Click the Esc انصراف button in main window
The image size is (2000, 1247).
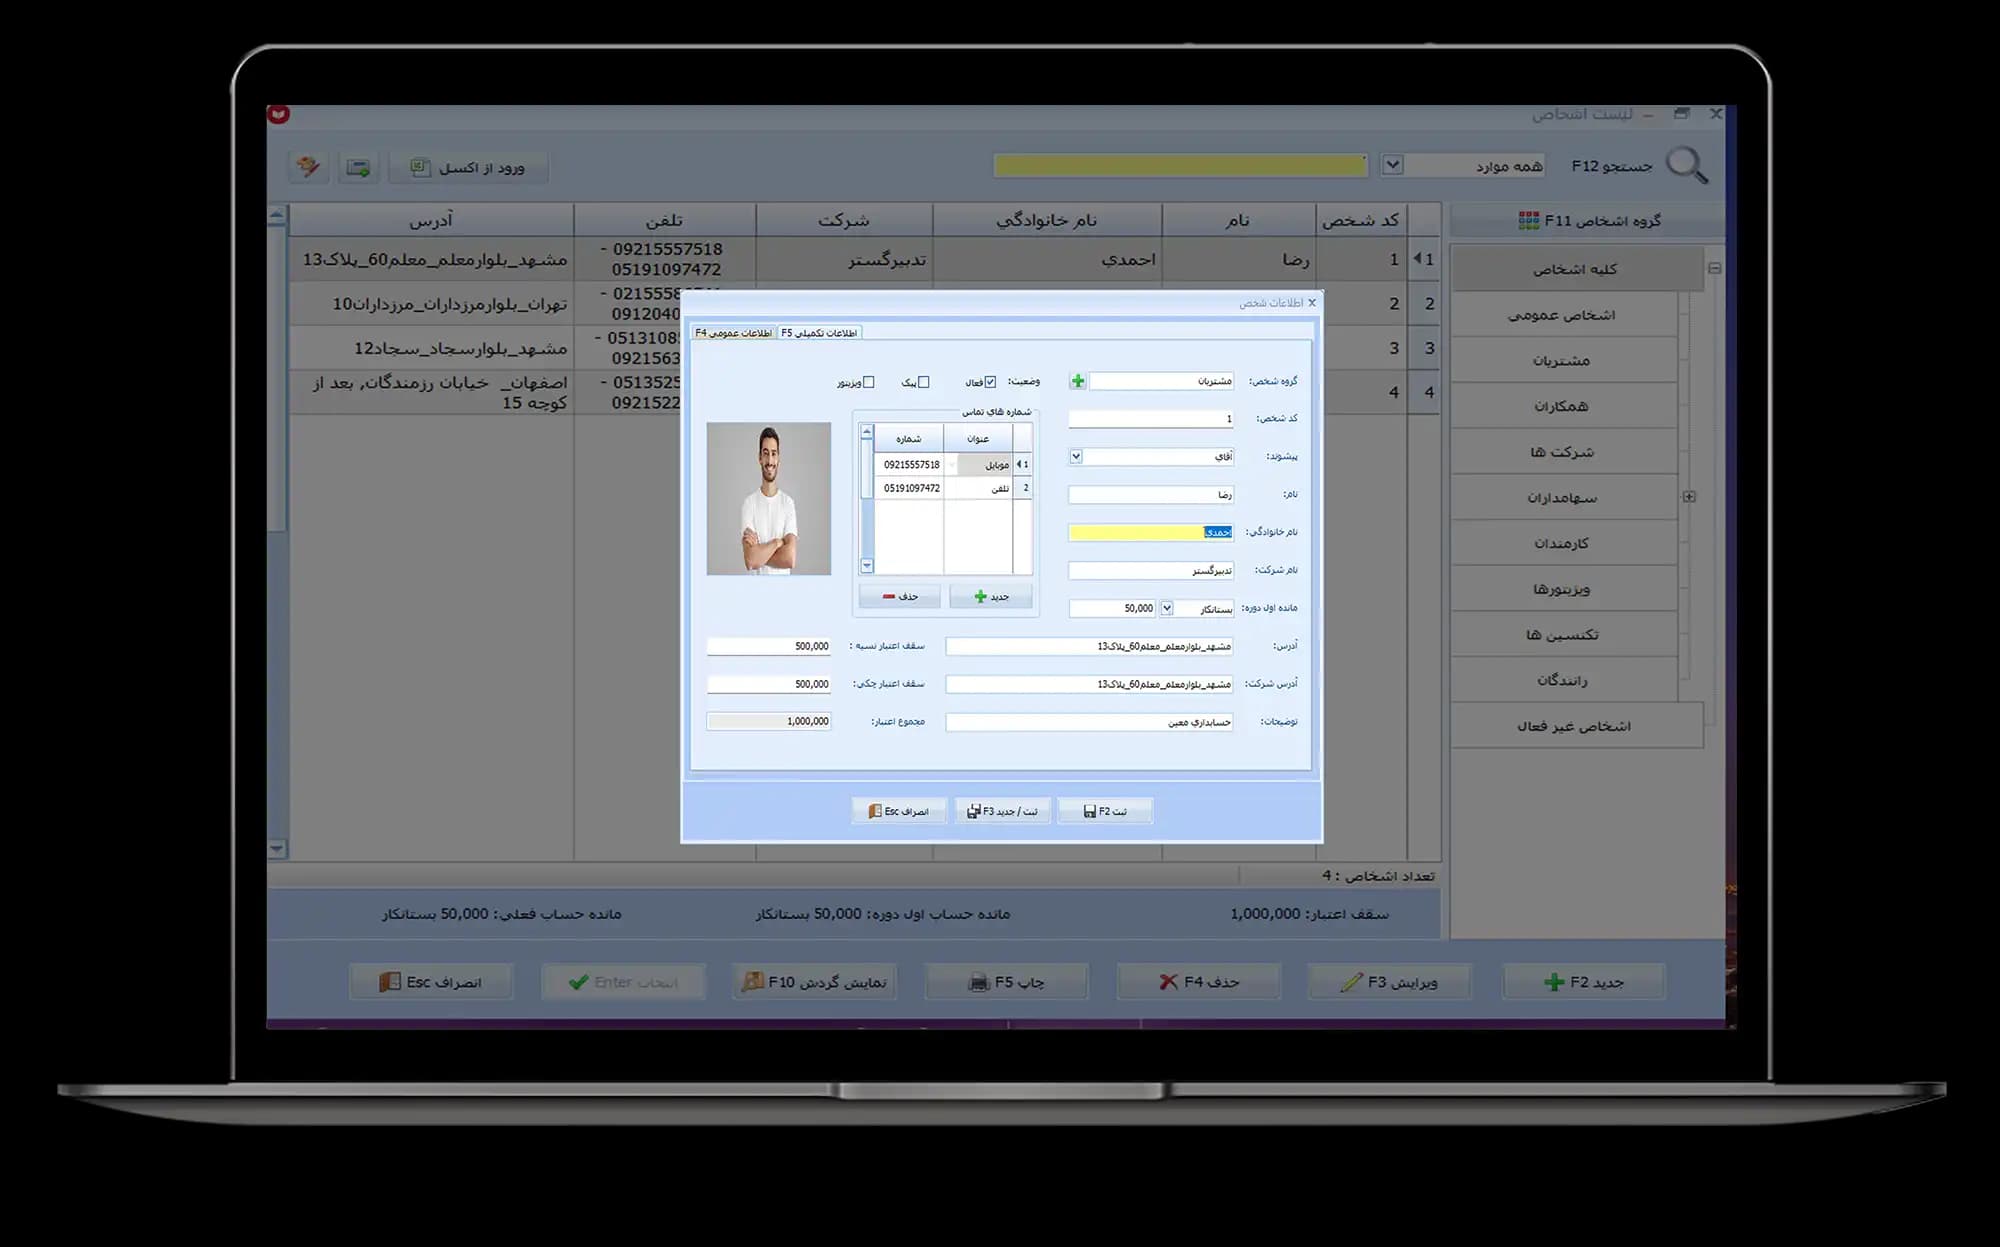click(x=430, y=982)
